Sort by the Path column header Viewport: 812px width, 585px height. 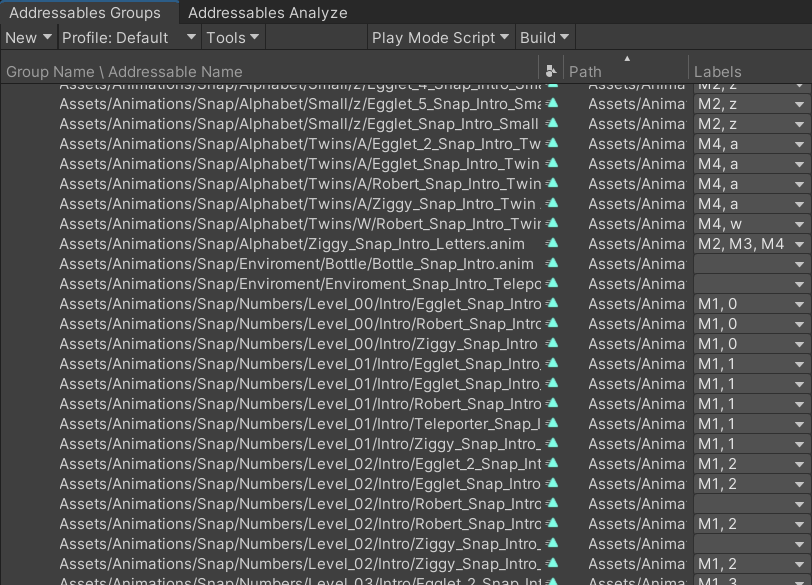pos(625,71)
